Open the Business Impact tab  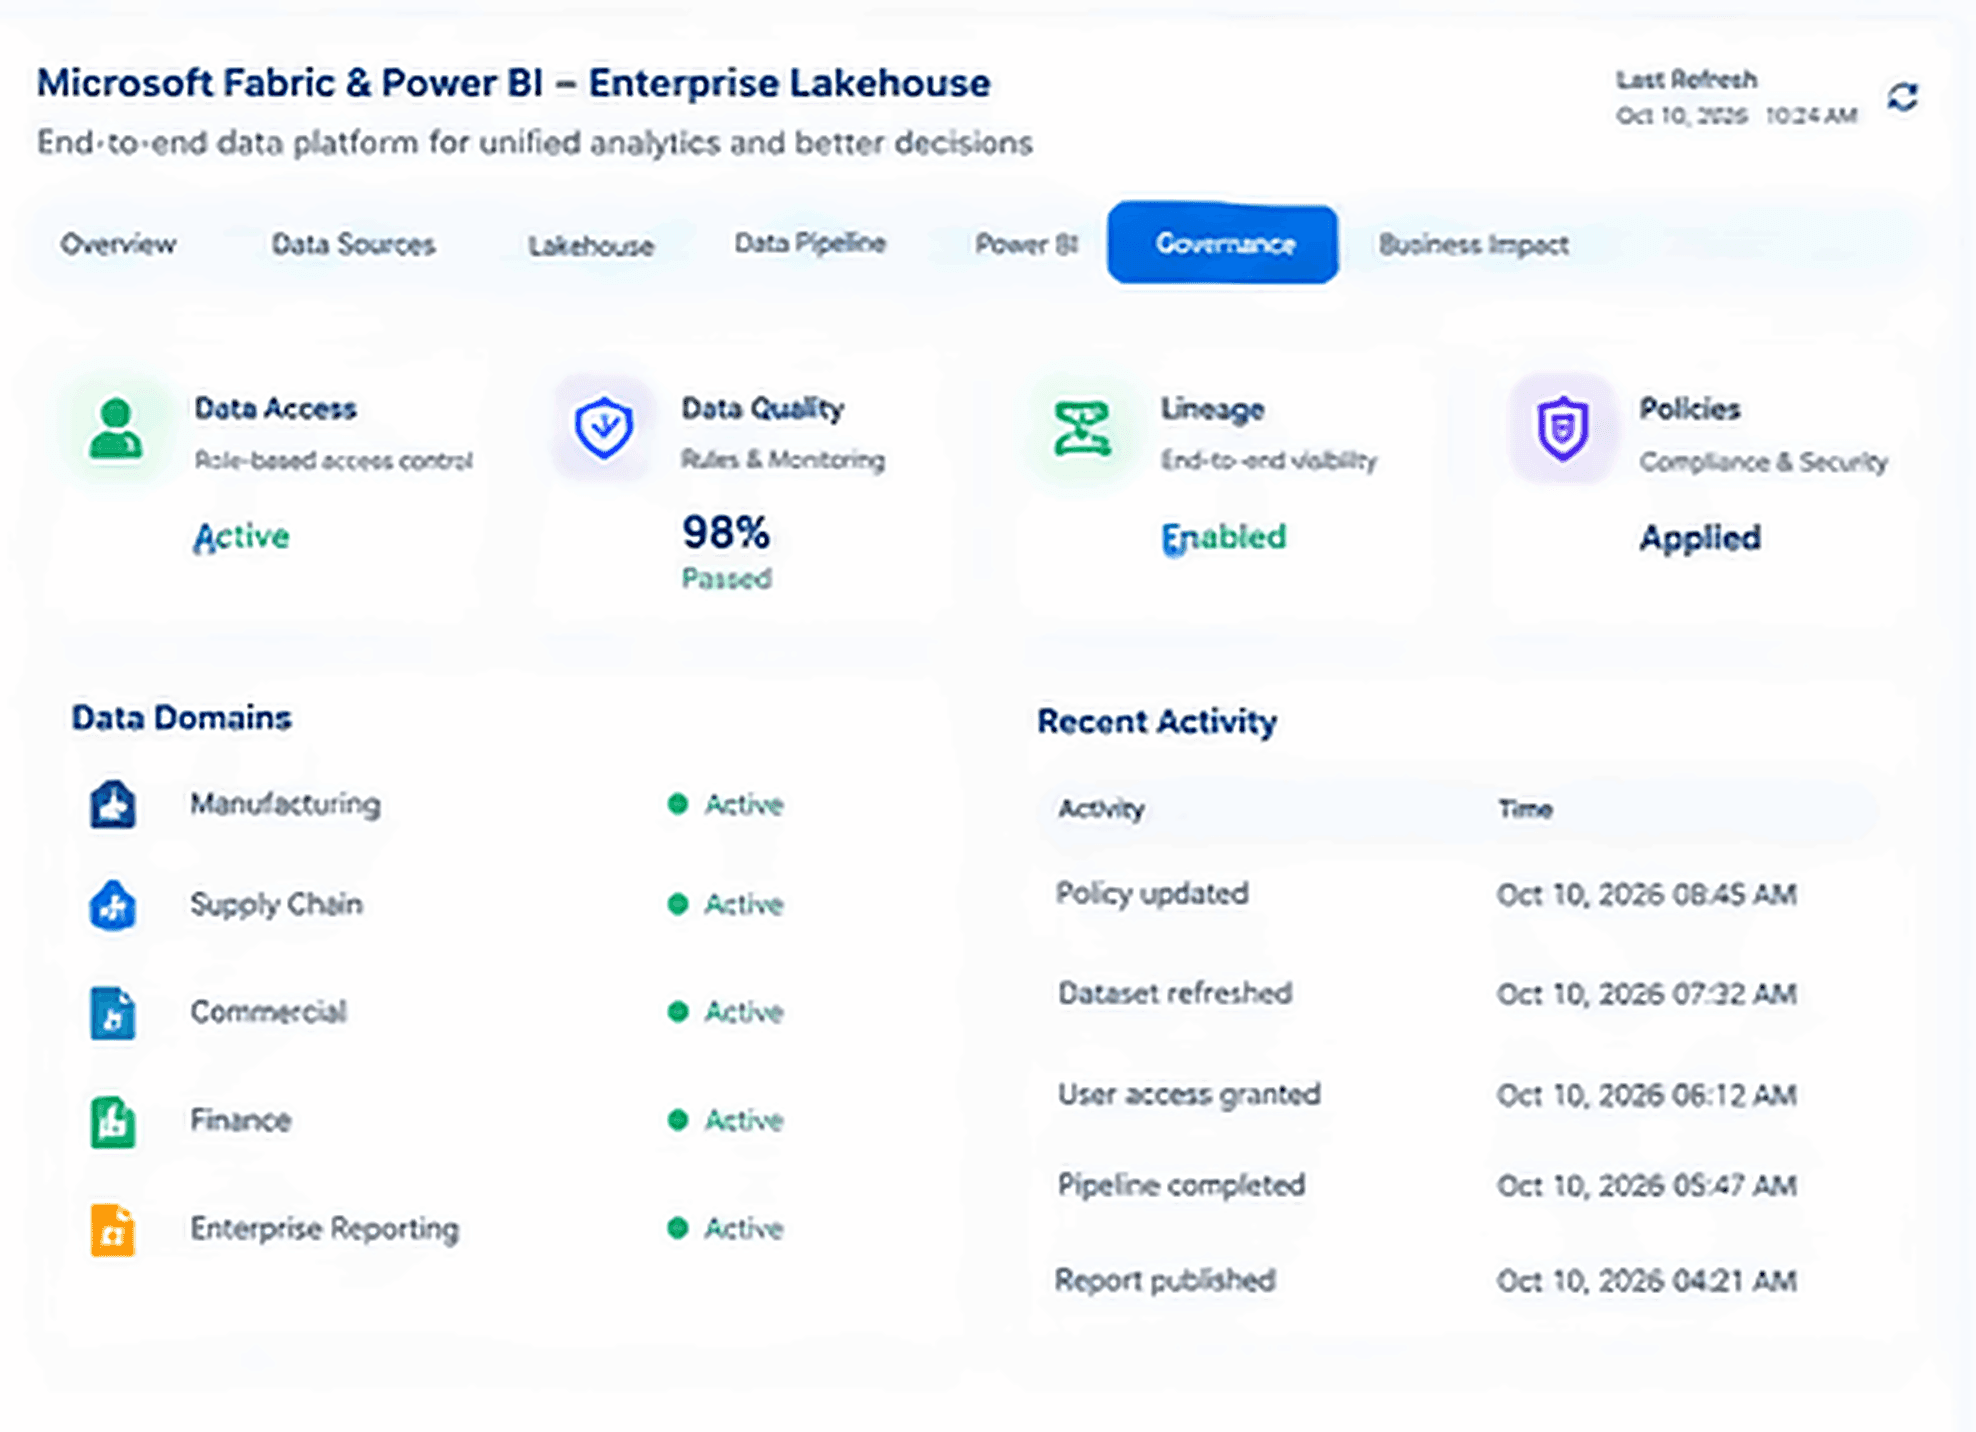1473,244
